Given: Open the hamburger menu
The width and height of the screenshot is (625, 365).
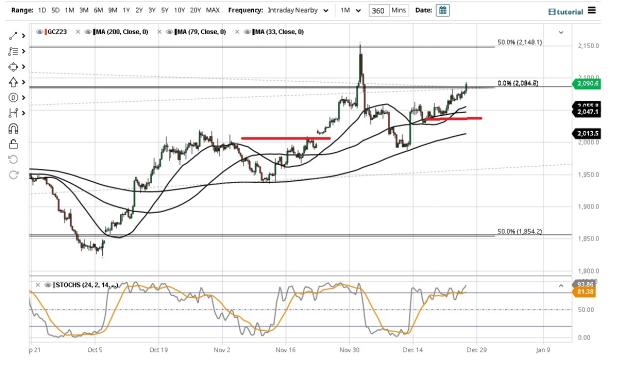Looking at the screenshot, I should [592, 10].
